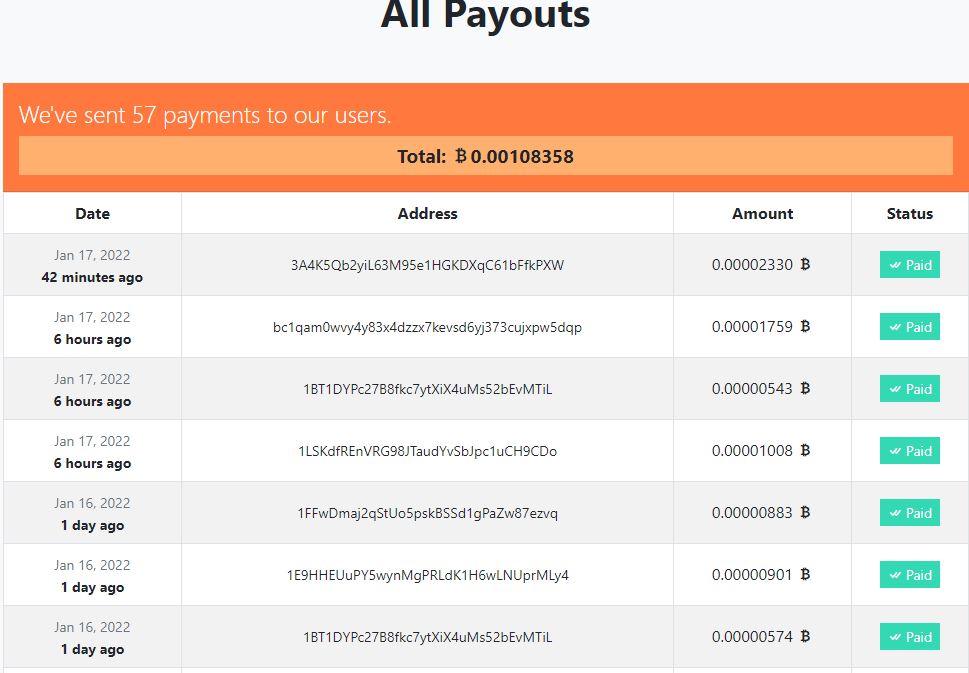Click the Paid badge for 0.00000543 payout
Screen dimensions: 969x673
910,389
